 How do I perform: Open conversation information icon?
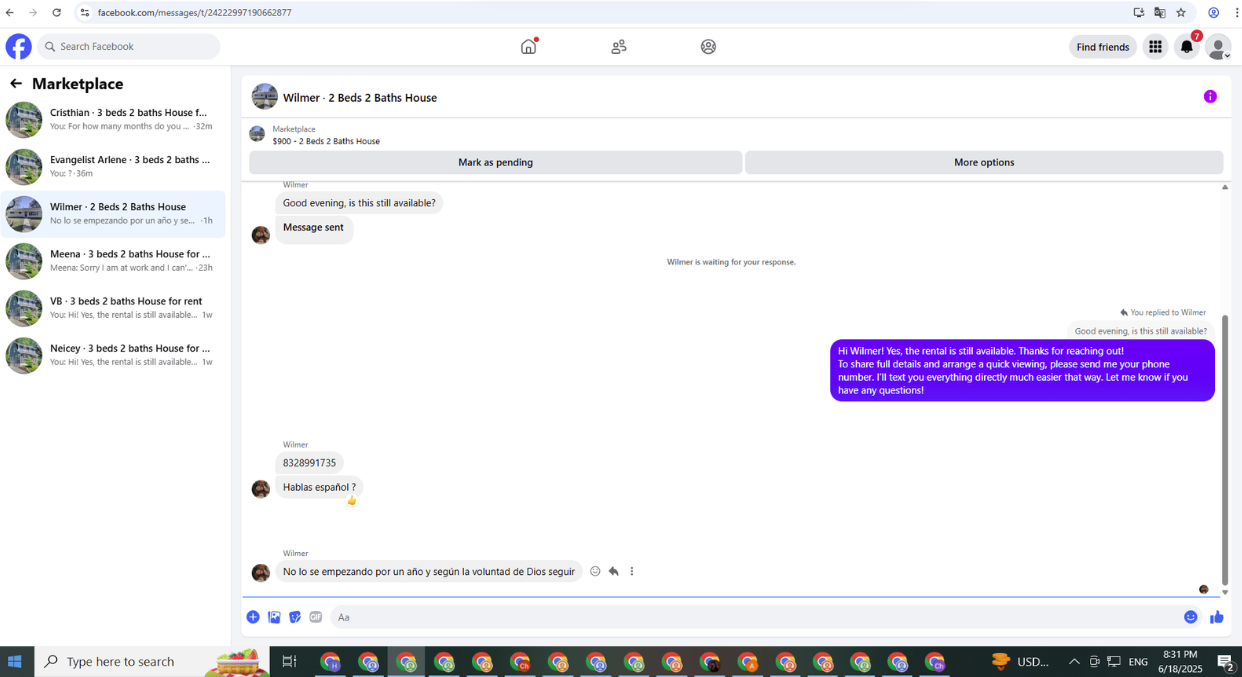(1210, 97)
